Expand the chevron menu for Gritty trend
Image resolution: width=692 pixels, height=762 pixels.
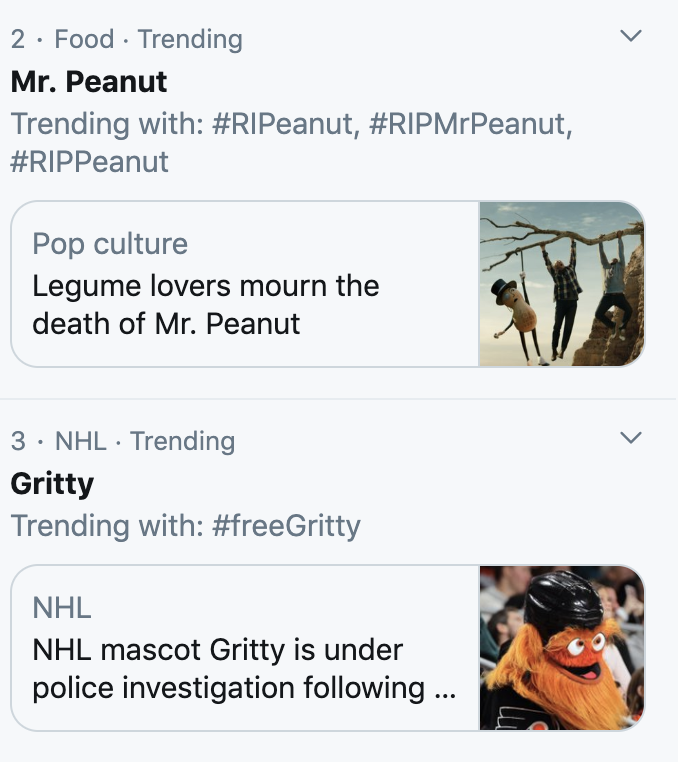[630, 438]
